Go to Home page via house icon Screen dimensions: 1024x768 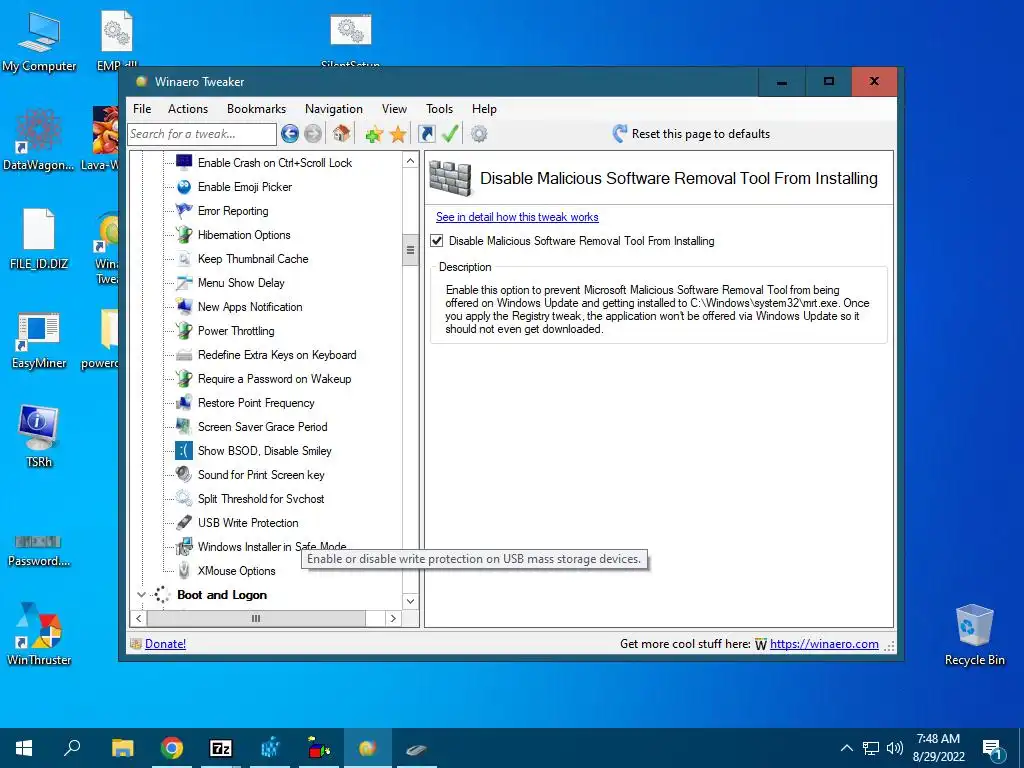[x=341, y=133]
